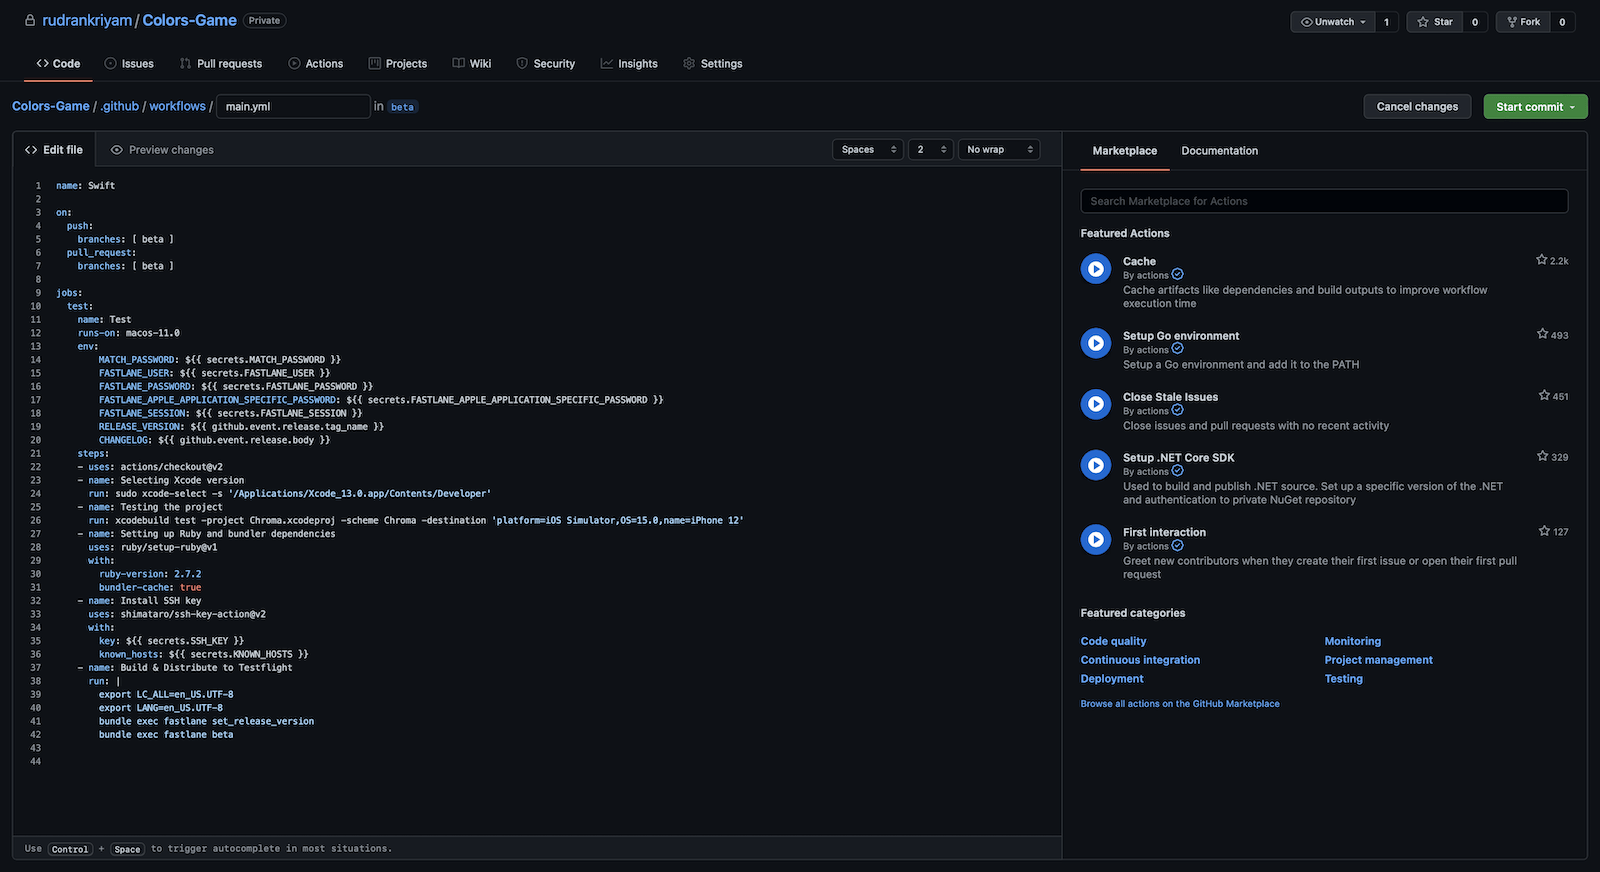The image size is (1600, 872).
Task: Open the Setup Go environment action title
Action: point(1181,336)
